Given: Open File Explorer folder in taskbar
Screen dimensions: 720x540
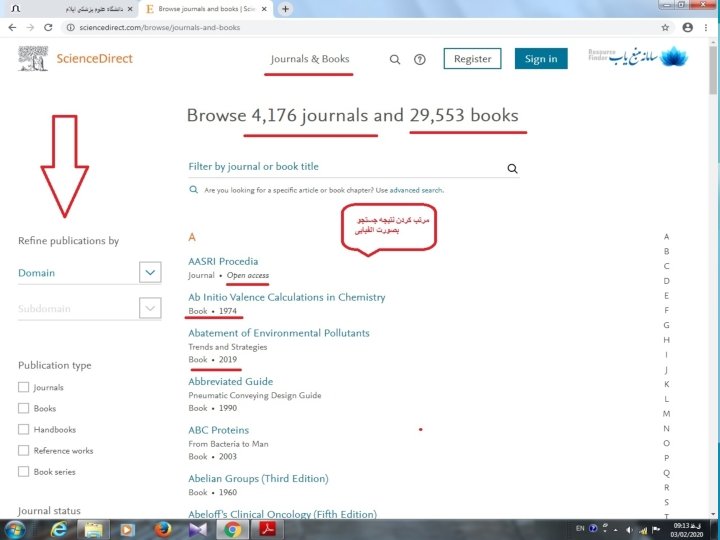Looking at the screenshot, I should click(x=93, y=530).
